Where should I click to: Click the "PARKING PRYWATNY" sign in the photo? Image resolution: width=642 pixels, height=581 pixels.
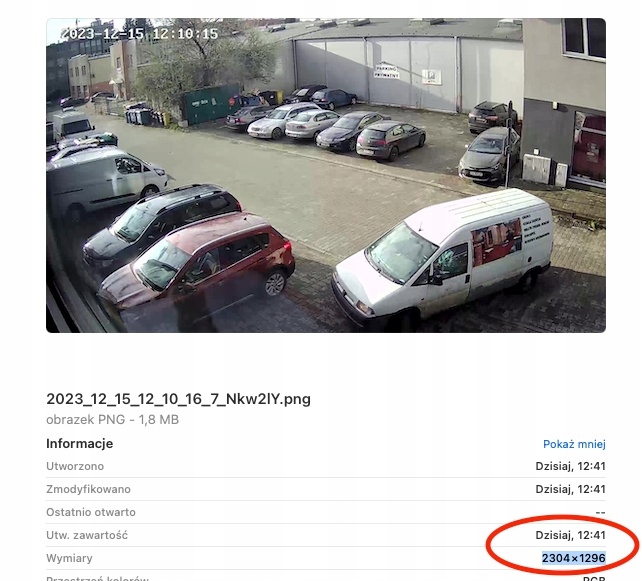pyautogui.click(x=387, y=72)
